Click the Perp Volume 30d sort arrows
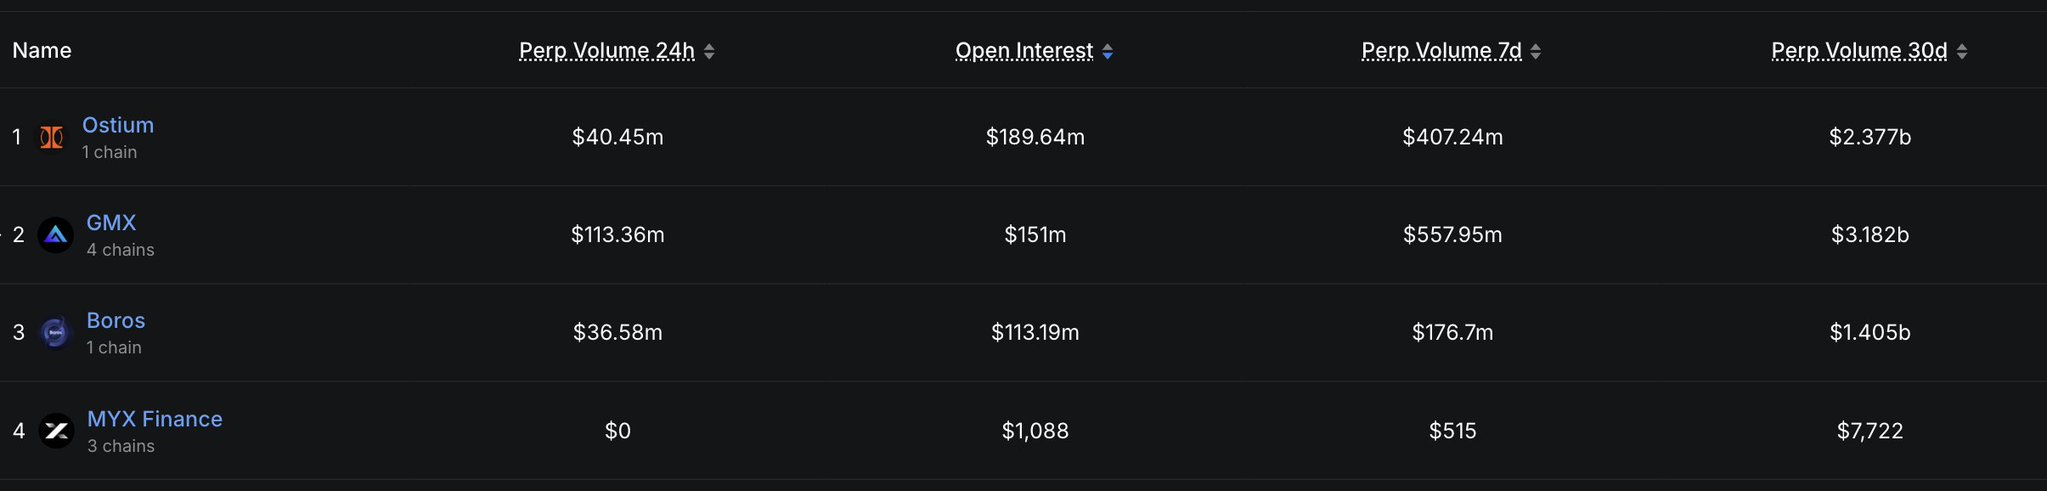Screen dimensions: 2047x491 (1962, 51)
